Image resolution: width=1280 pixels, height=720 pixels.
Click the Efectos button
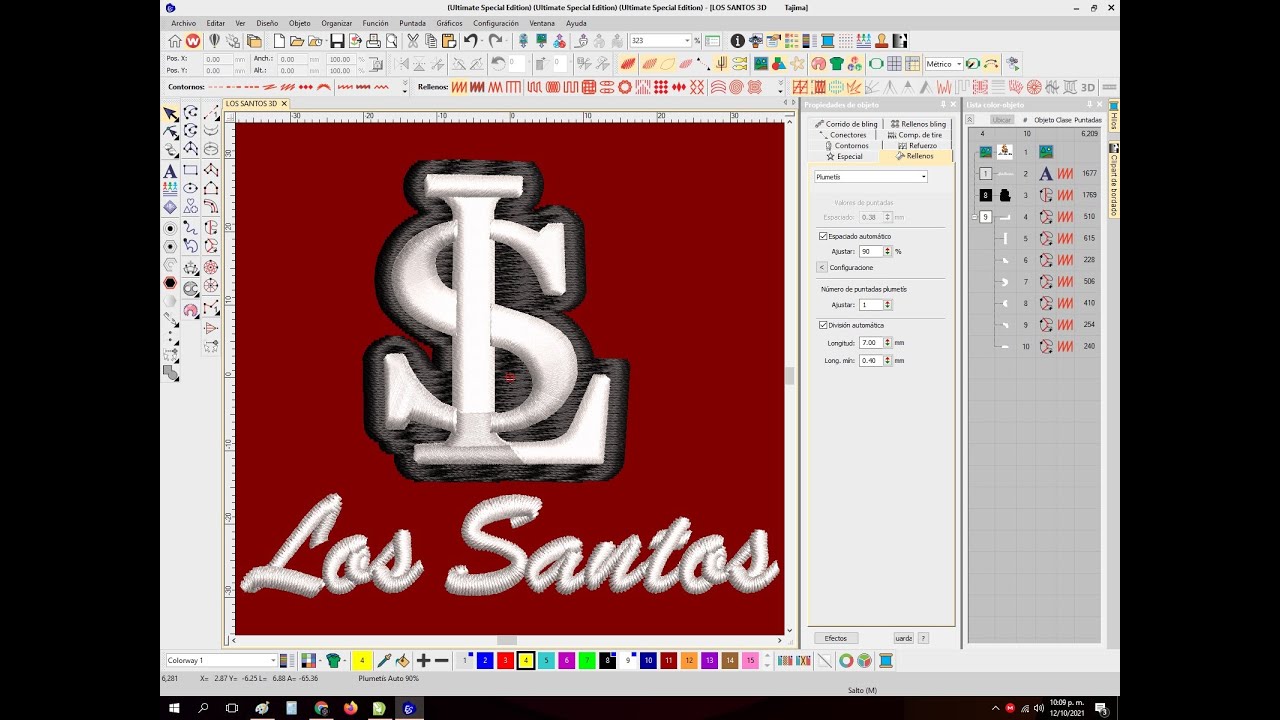point(836,638)
